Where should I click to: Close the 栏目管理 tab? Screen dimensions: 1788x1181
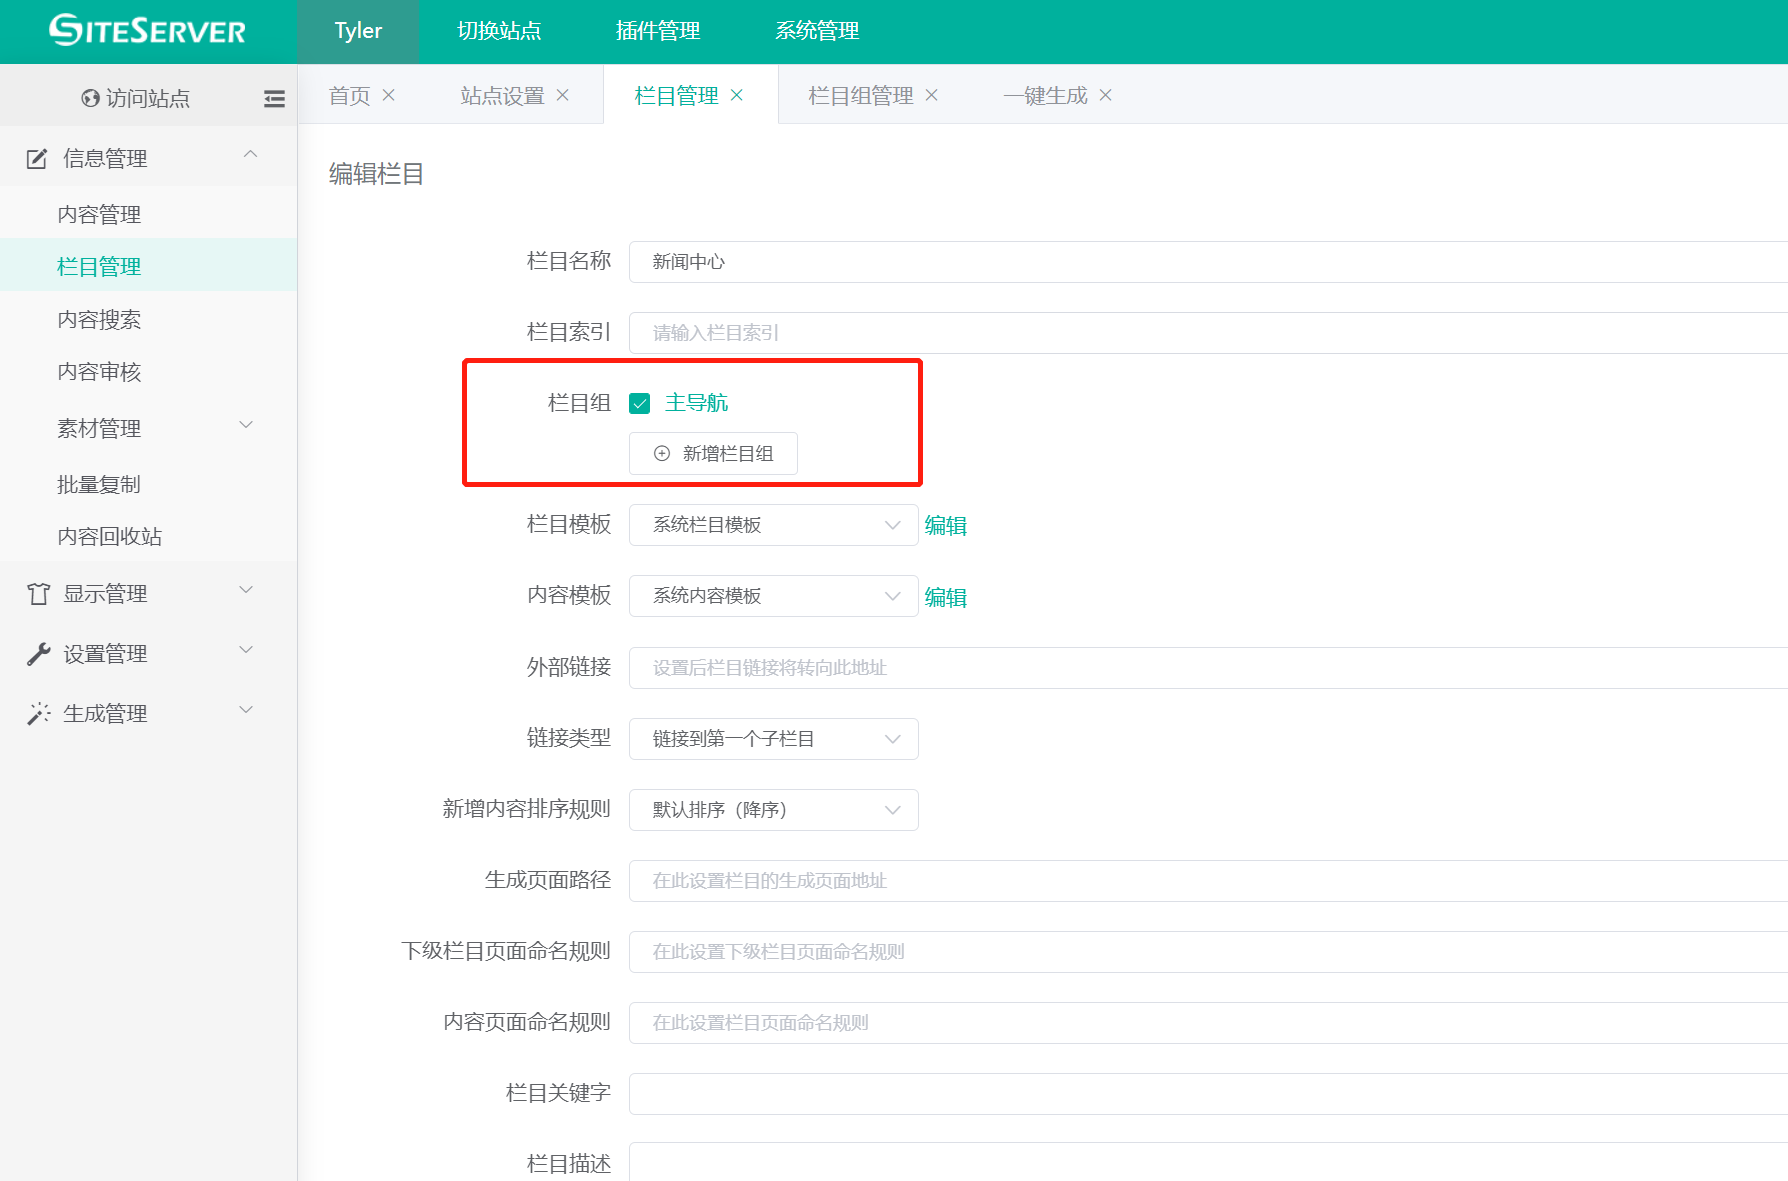[737, 95]
